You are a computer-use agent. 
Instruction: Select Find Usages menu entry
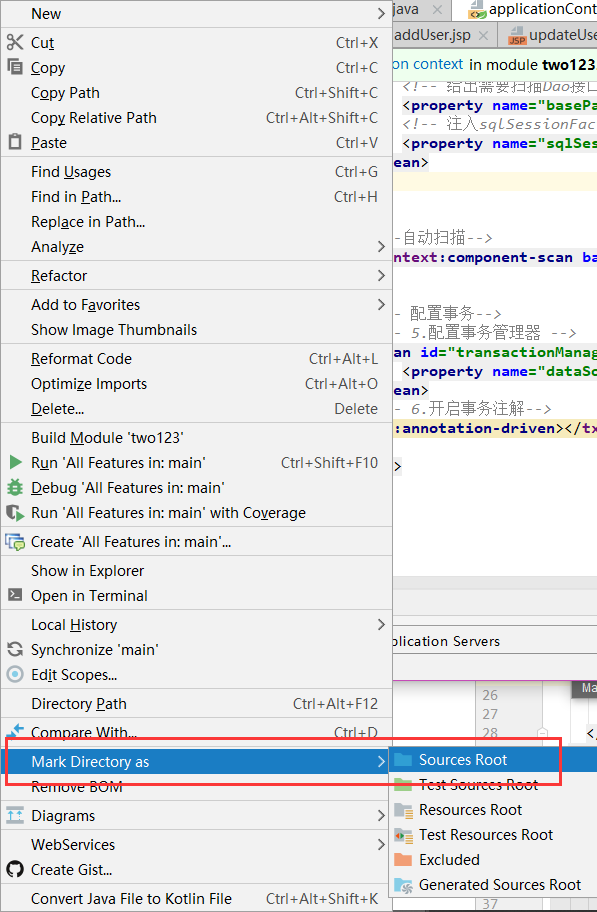coord(196,172)
